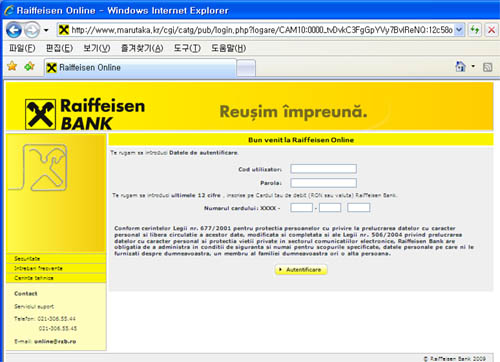Focus the Cod utilizator input field
The image size is (500, 362).
tap(323, 169)
